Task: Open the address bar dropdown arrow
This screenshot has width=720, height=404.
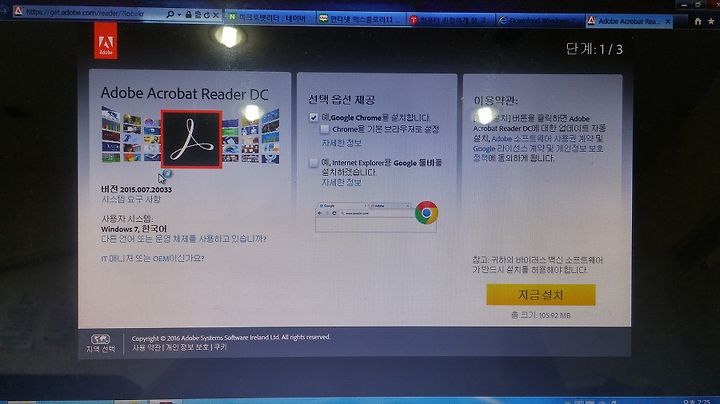Action: click(x=179, y=15)
